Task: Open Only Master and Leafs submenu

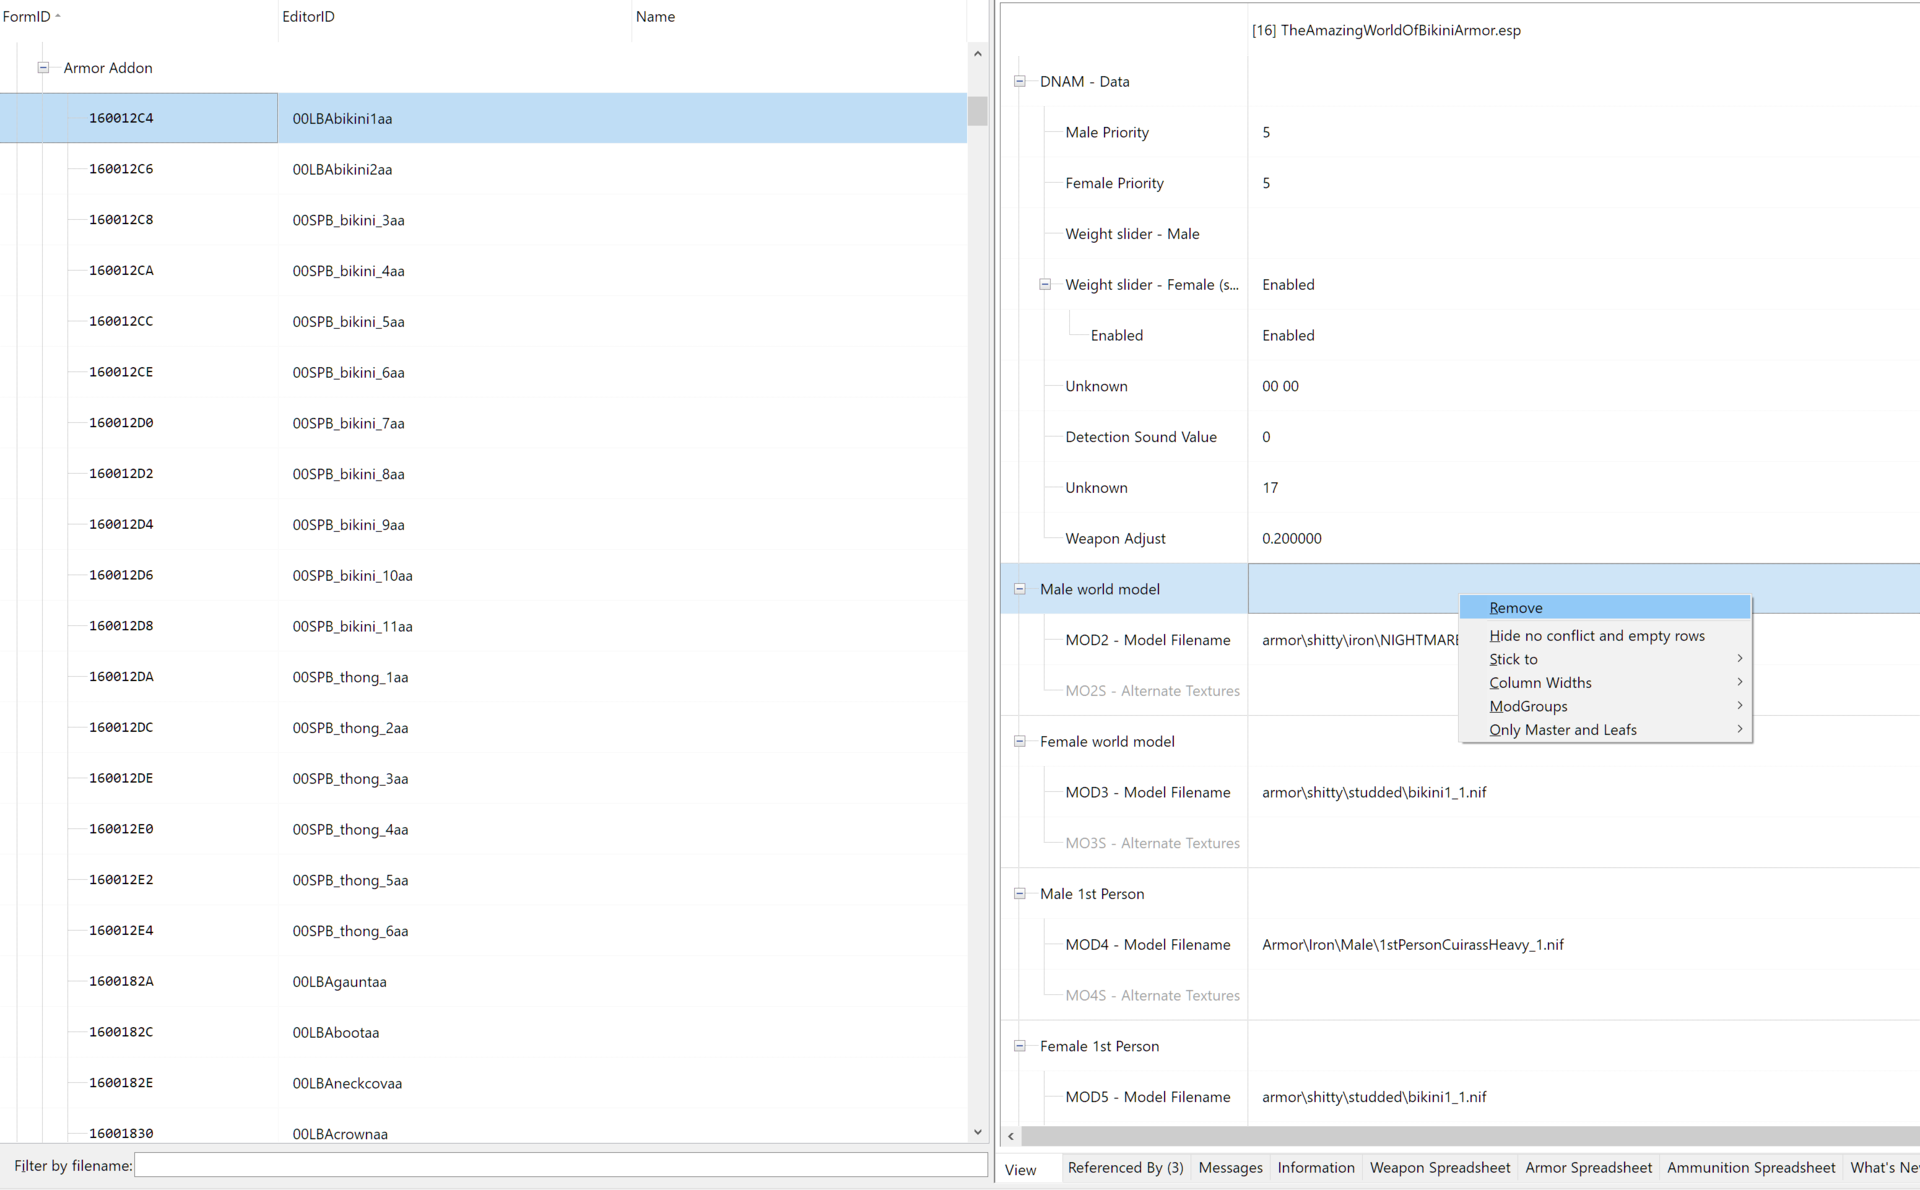Action: (1605, 730)
